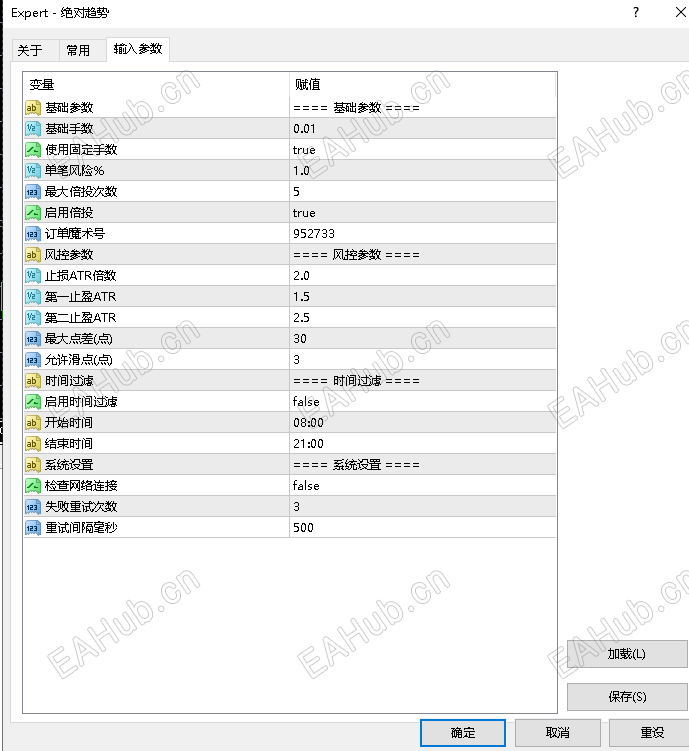Click the string icon beside 结束时间

coord(33,444)
